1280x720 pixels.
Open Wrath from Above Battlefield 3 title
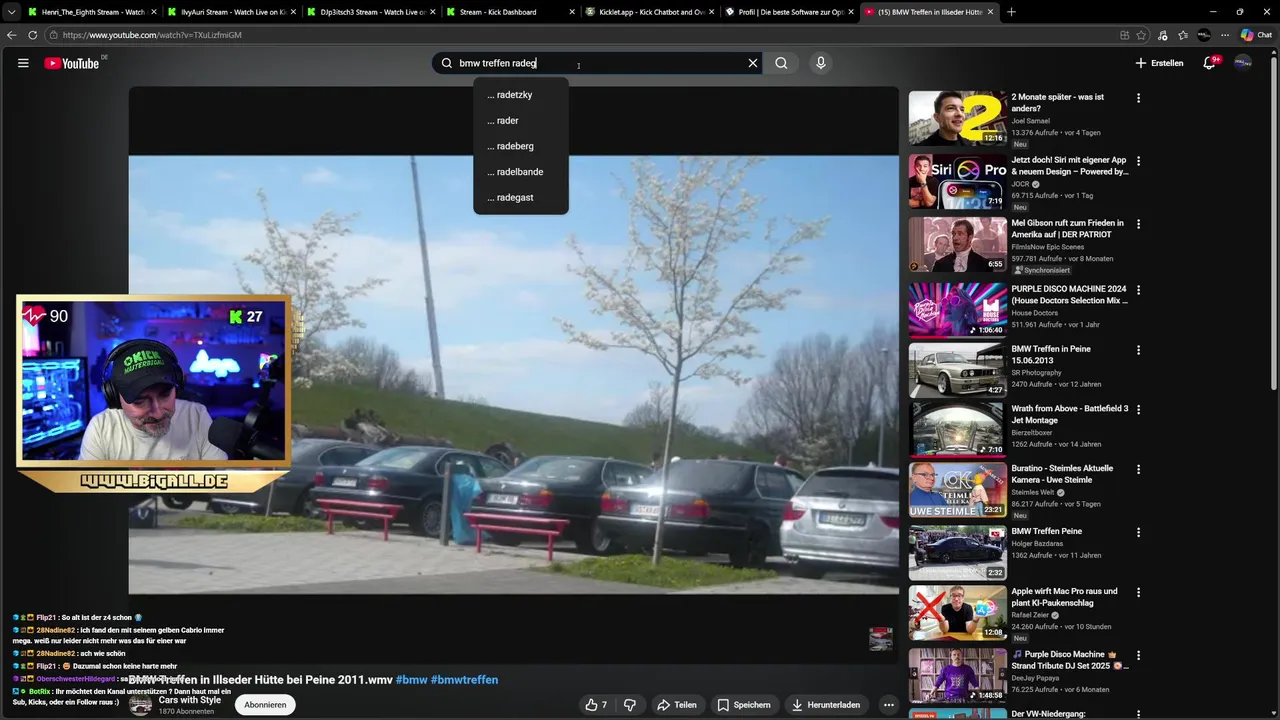[1069, 415]
